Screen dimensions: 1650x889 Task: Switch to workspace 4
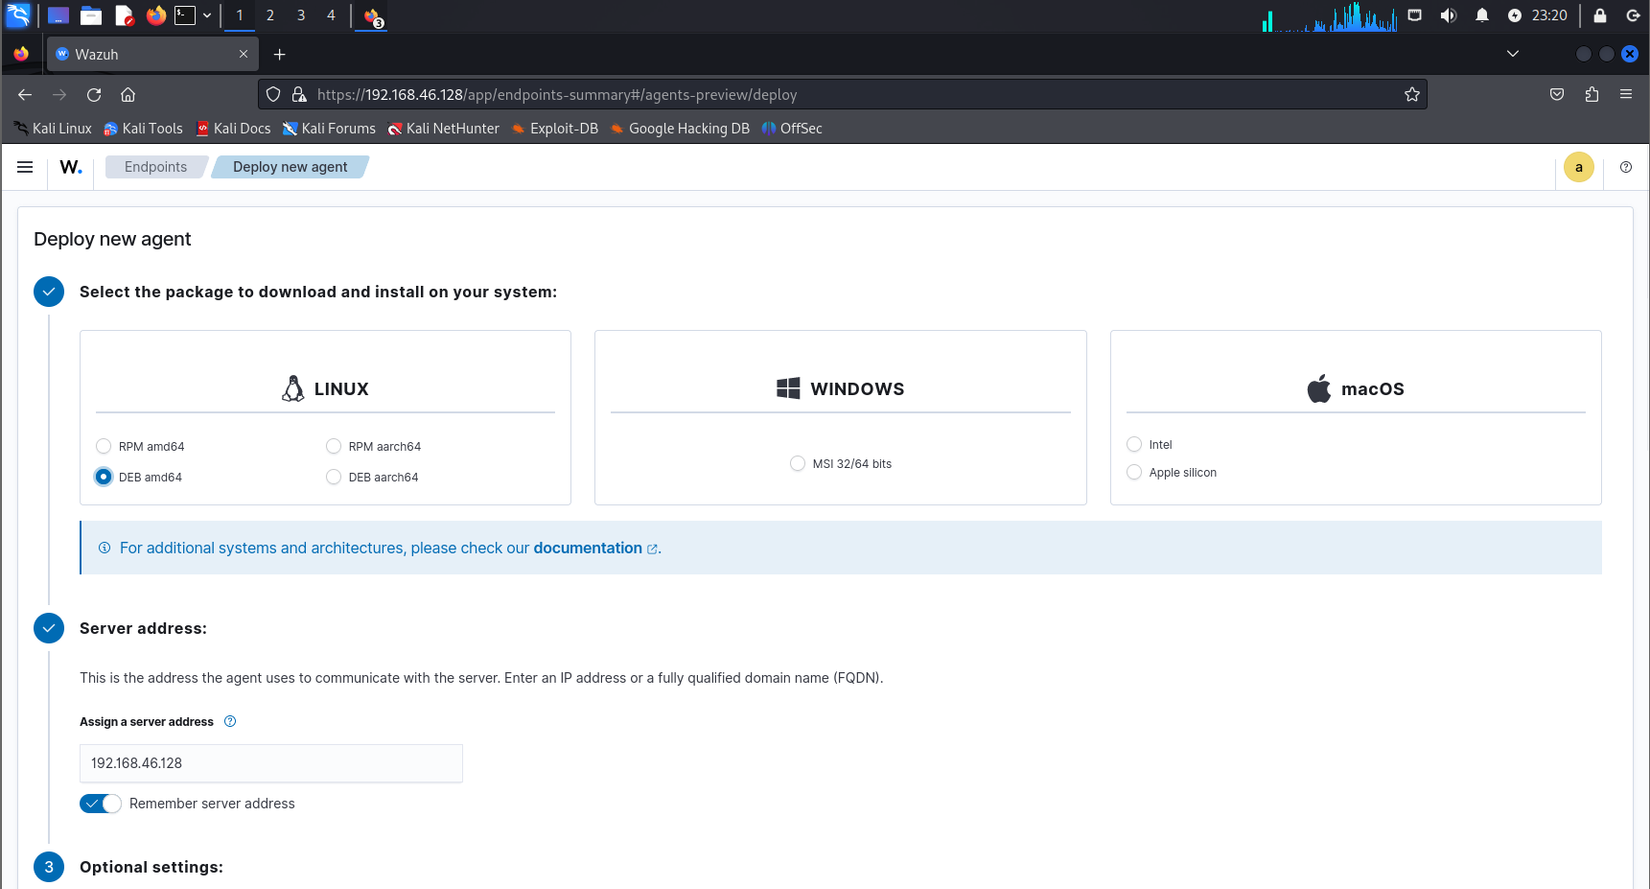pos(331,15)
